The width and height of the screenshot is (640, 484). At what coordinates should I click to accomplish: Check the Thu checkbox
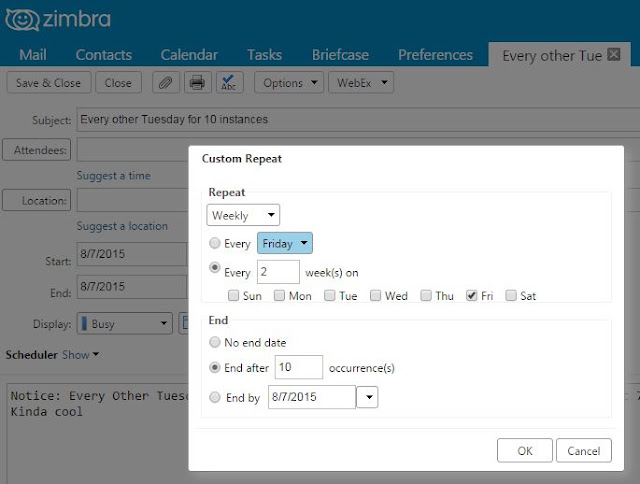[426, 295]
